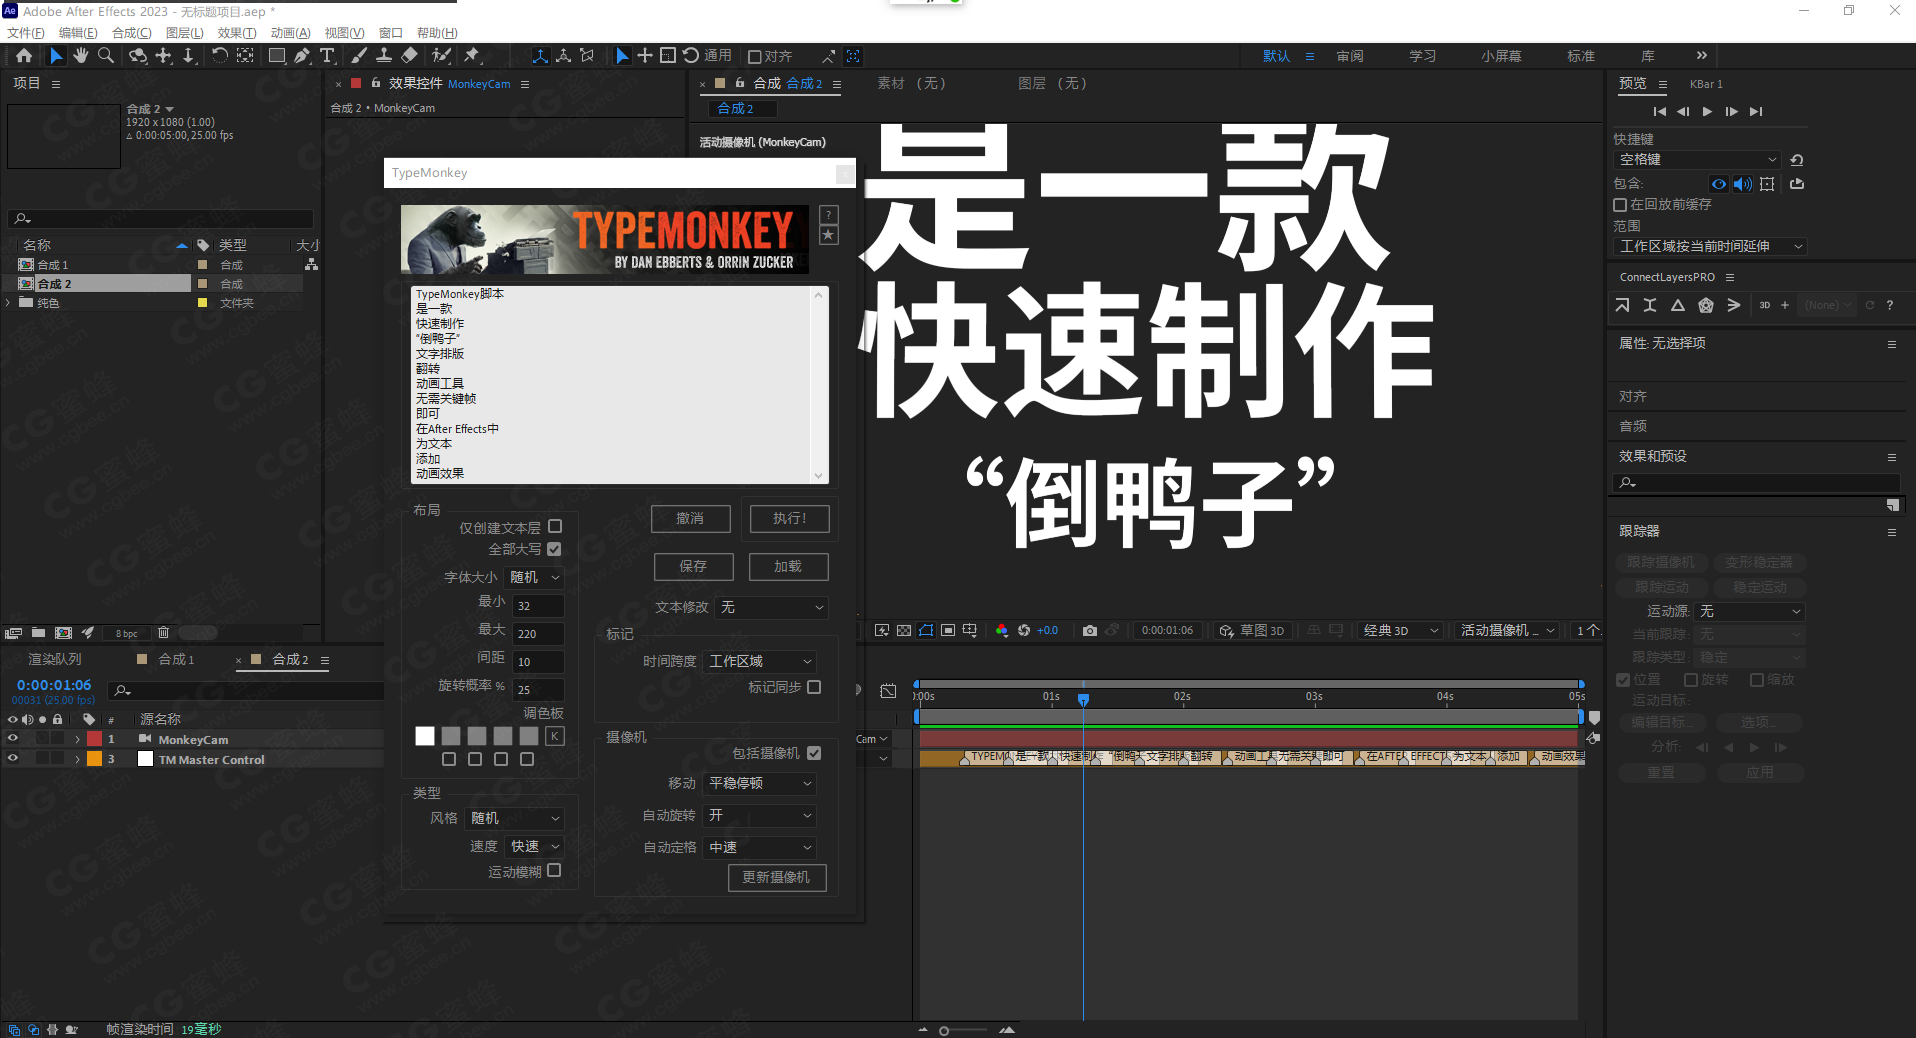Image resolution: width=1916 pixels, height=1038 pixels.
Task: Switch to the 学习 workspace
Action: [x=1422, y=56]
